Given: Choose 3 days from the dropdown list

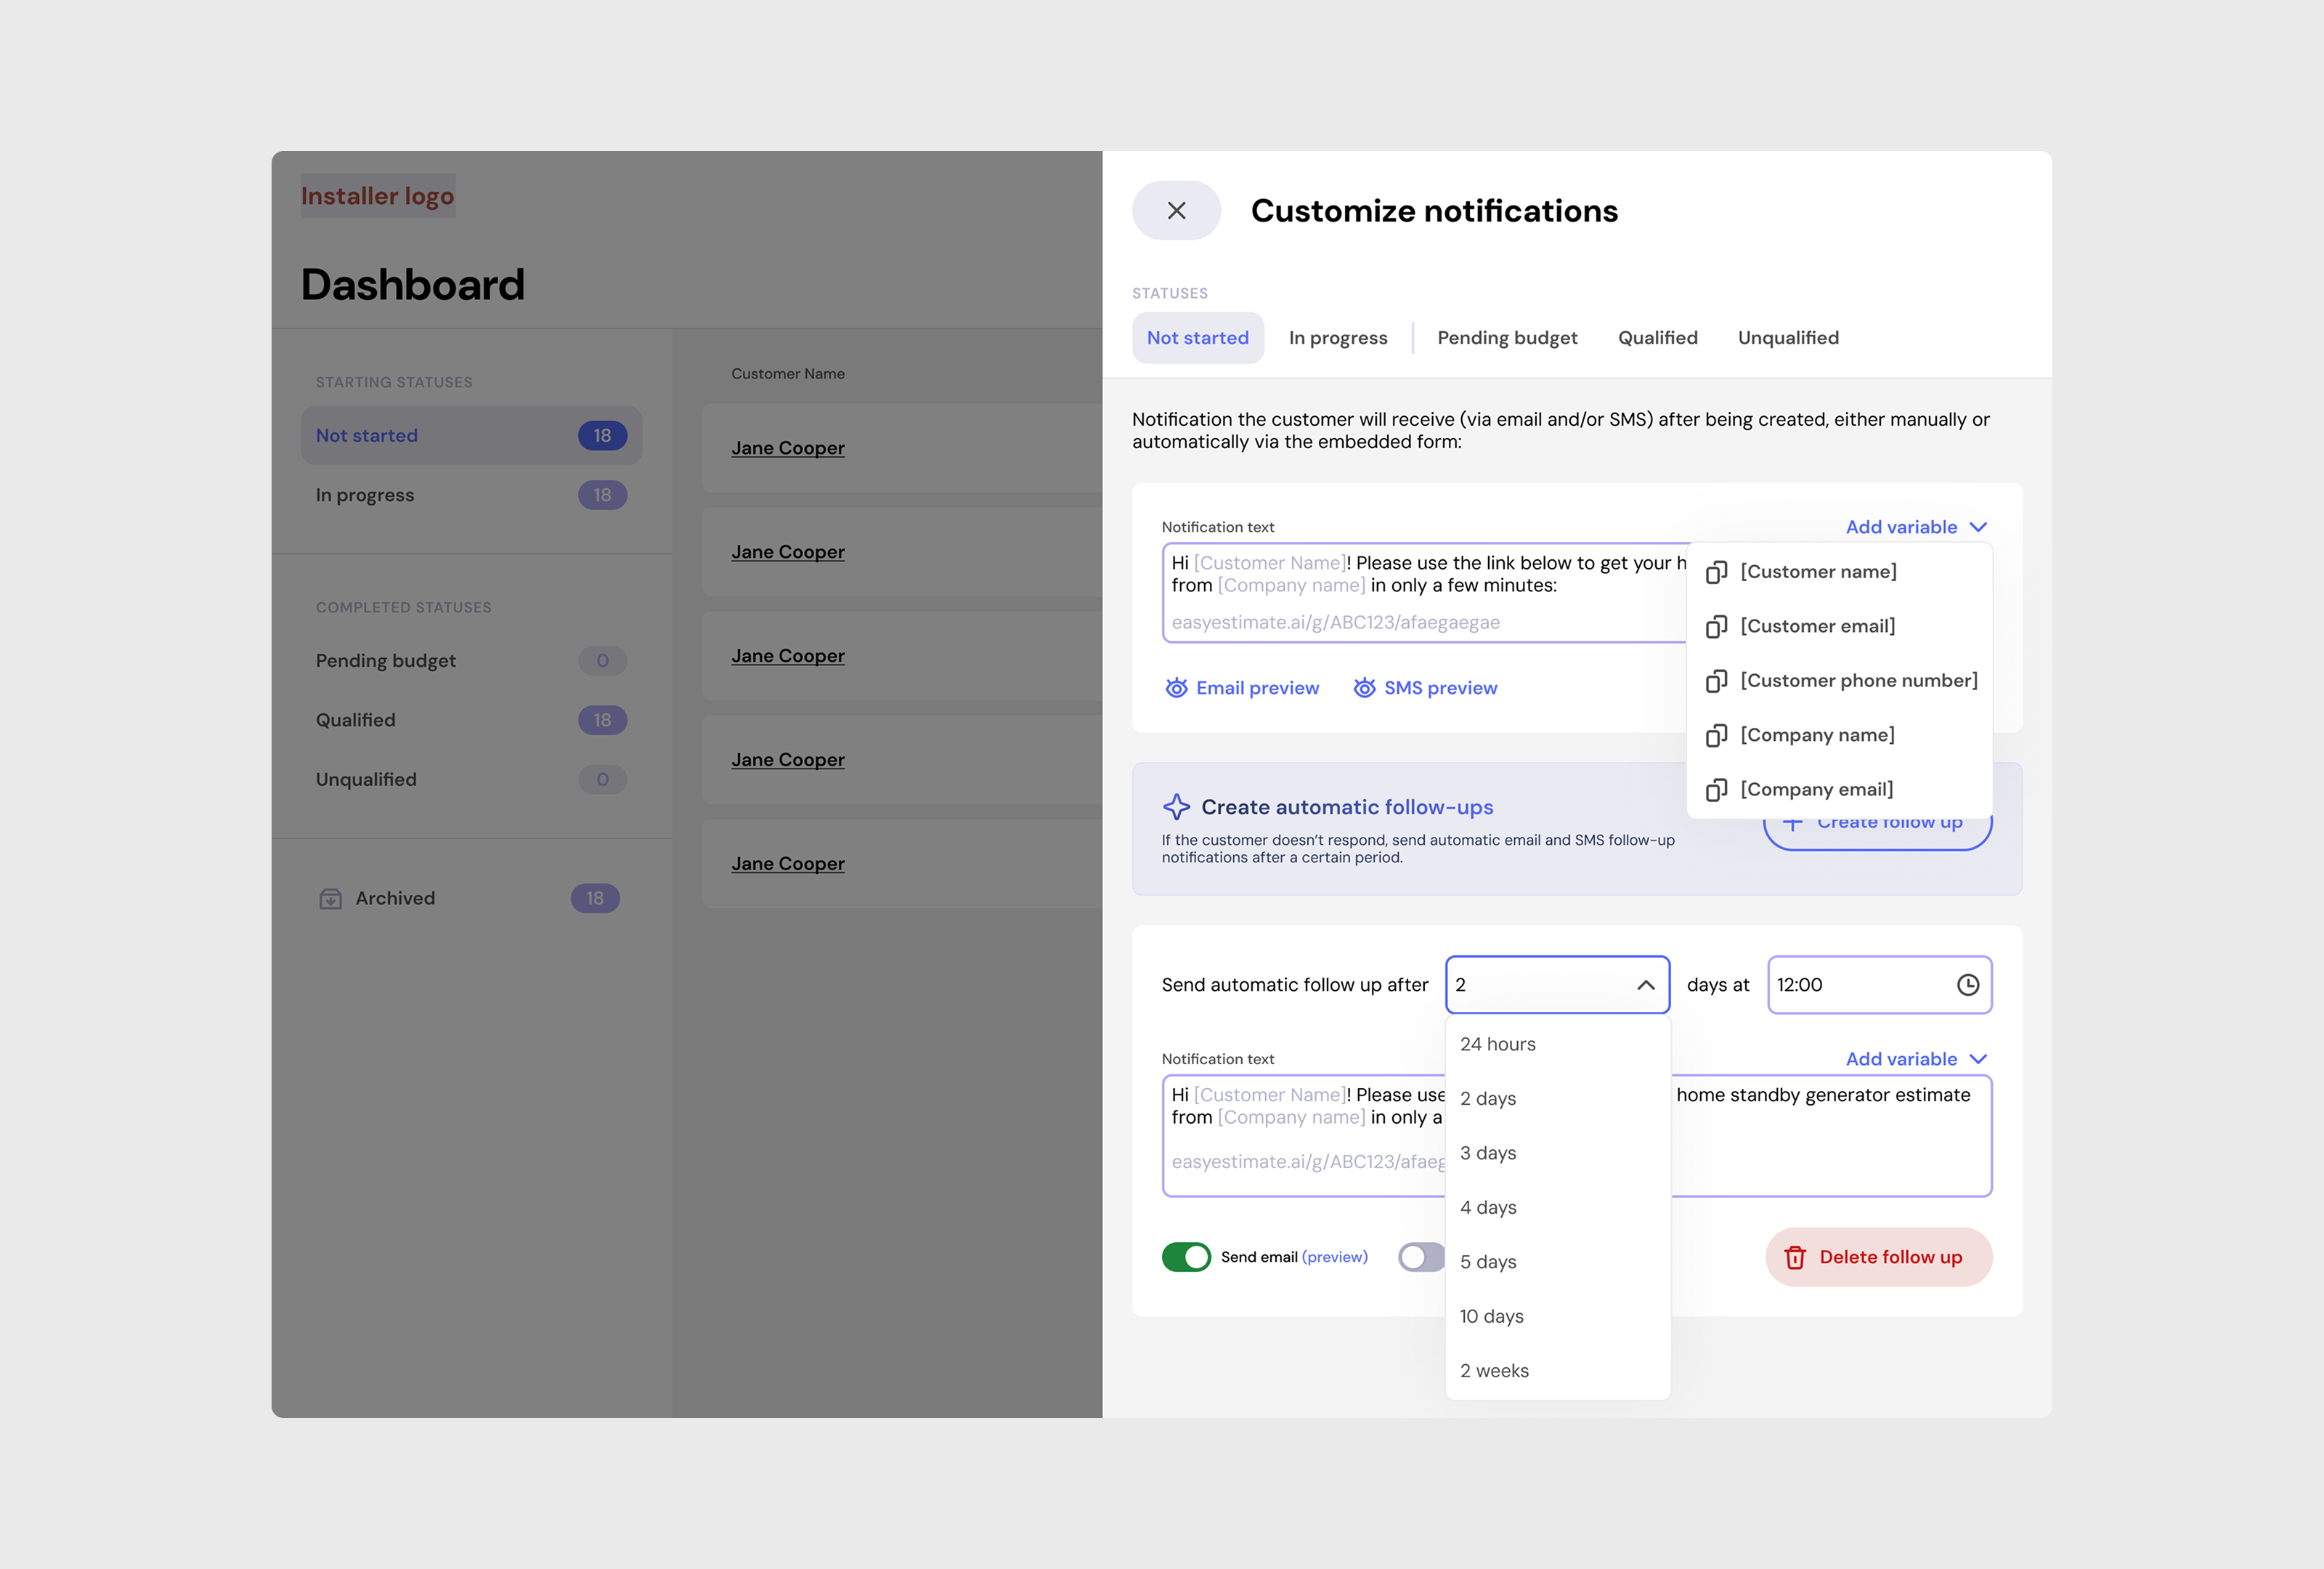Looking at the screenshot, I should (x=1557, y=1153).
